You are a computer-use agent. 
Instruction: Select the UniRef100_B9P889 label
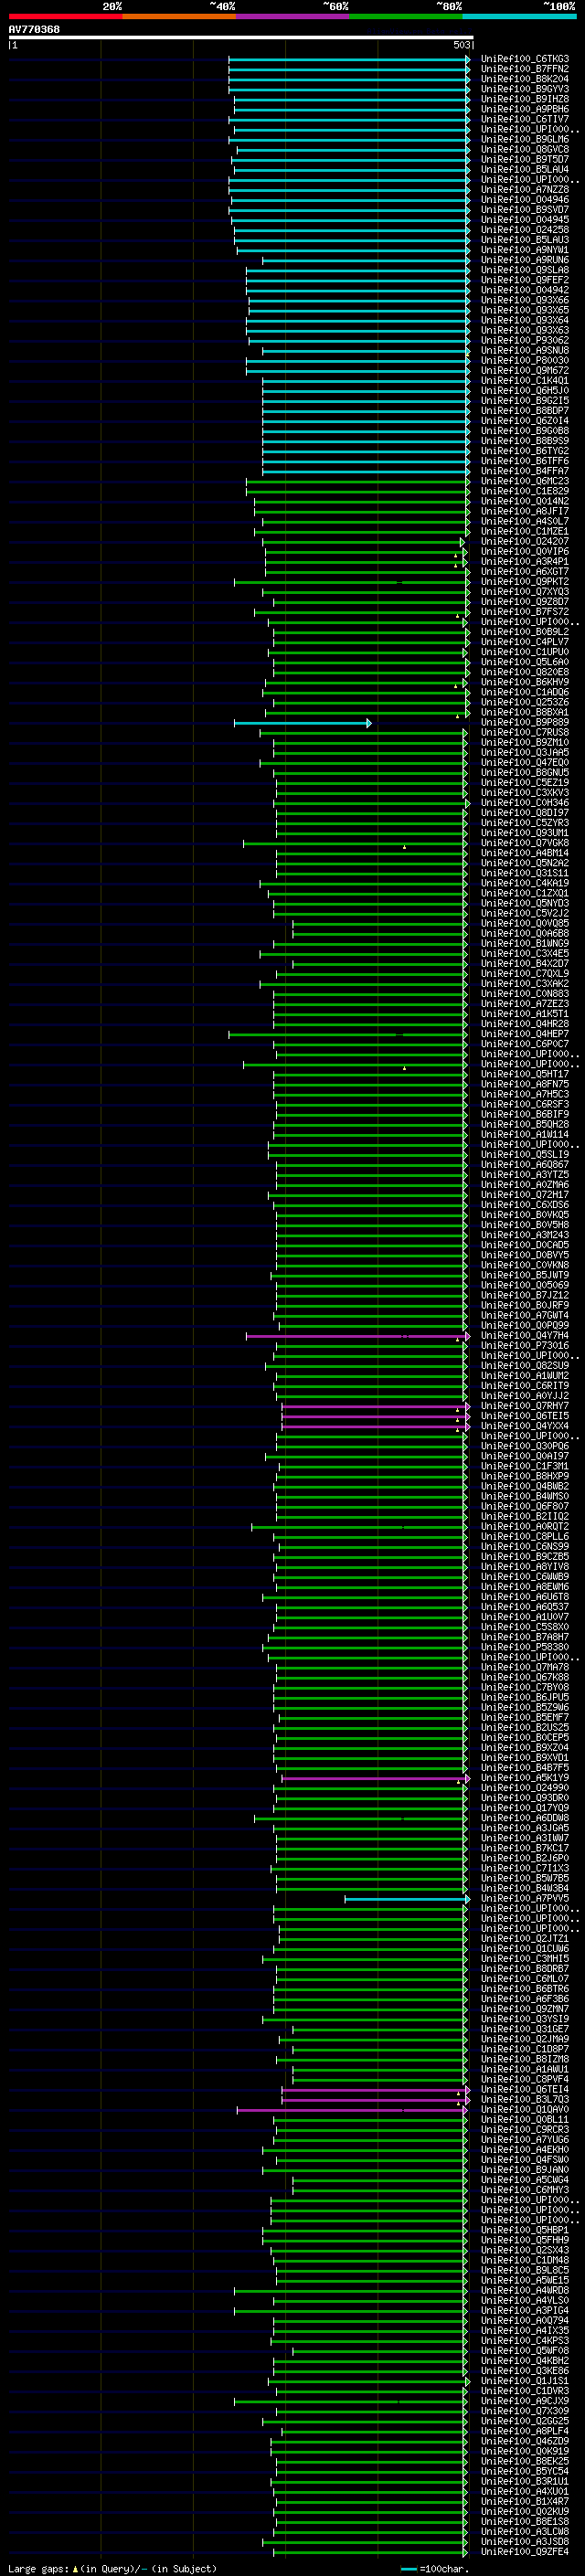point(525,722)
